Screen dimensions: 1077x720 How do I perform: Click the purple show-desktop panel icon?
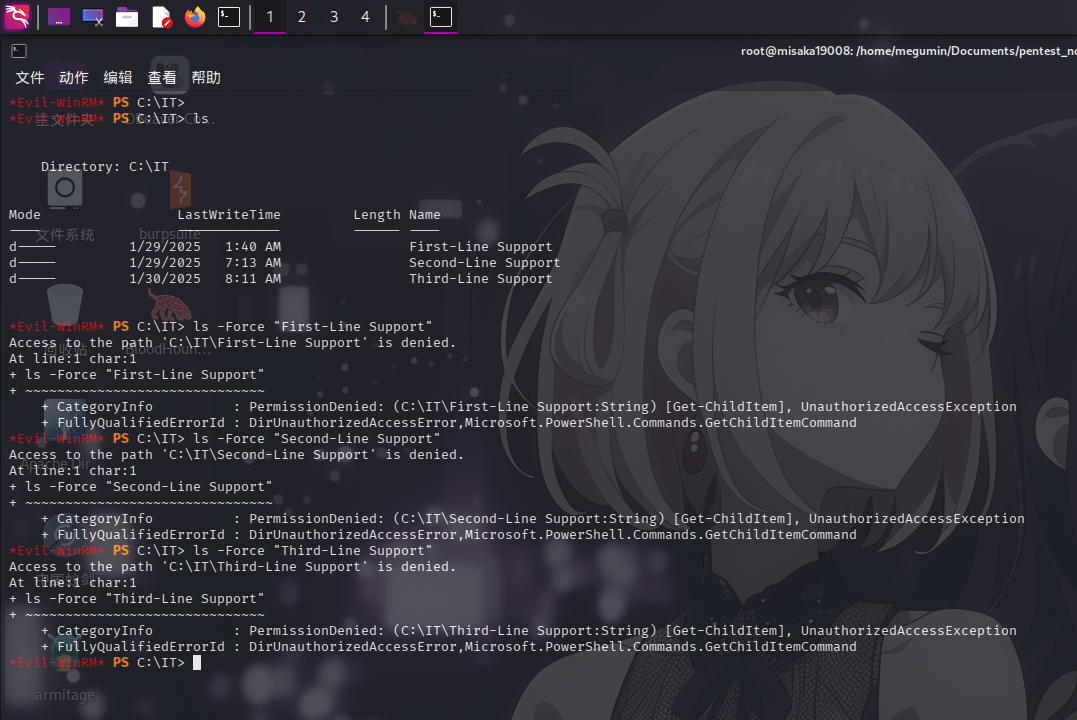pyautogui.click(x=58, y=16)
